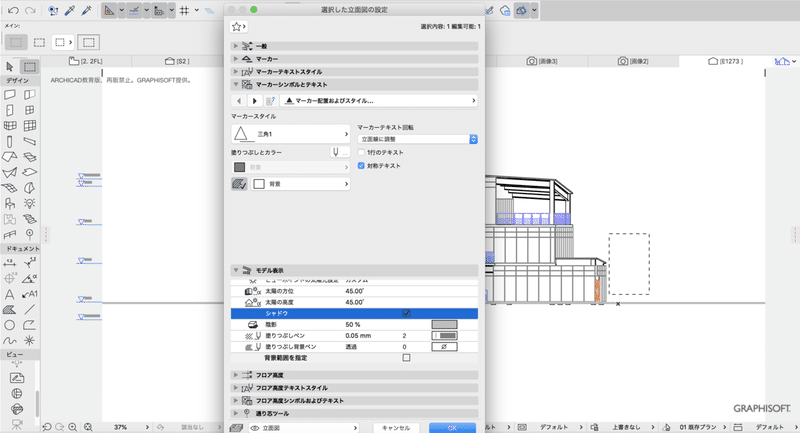Click the 塗りつぶしペン pen swatch
The image size is (800, 433).
[x=444, y=336]
